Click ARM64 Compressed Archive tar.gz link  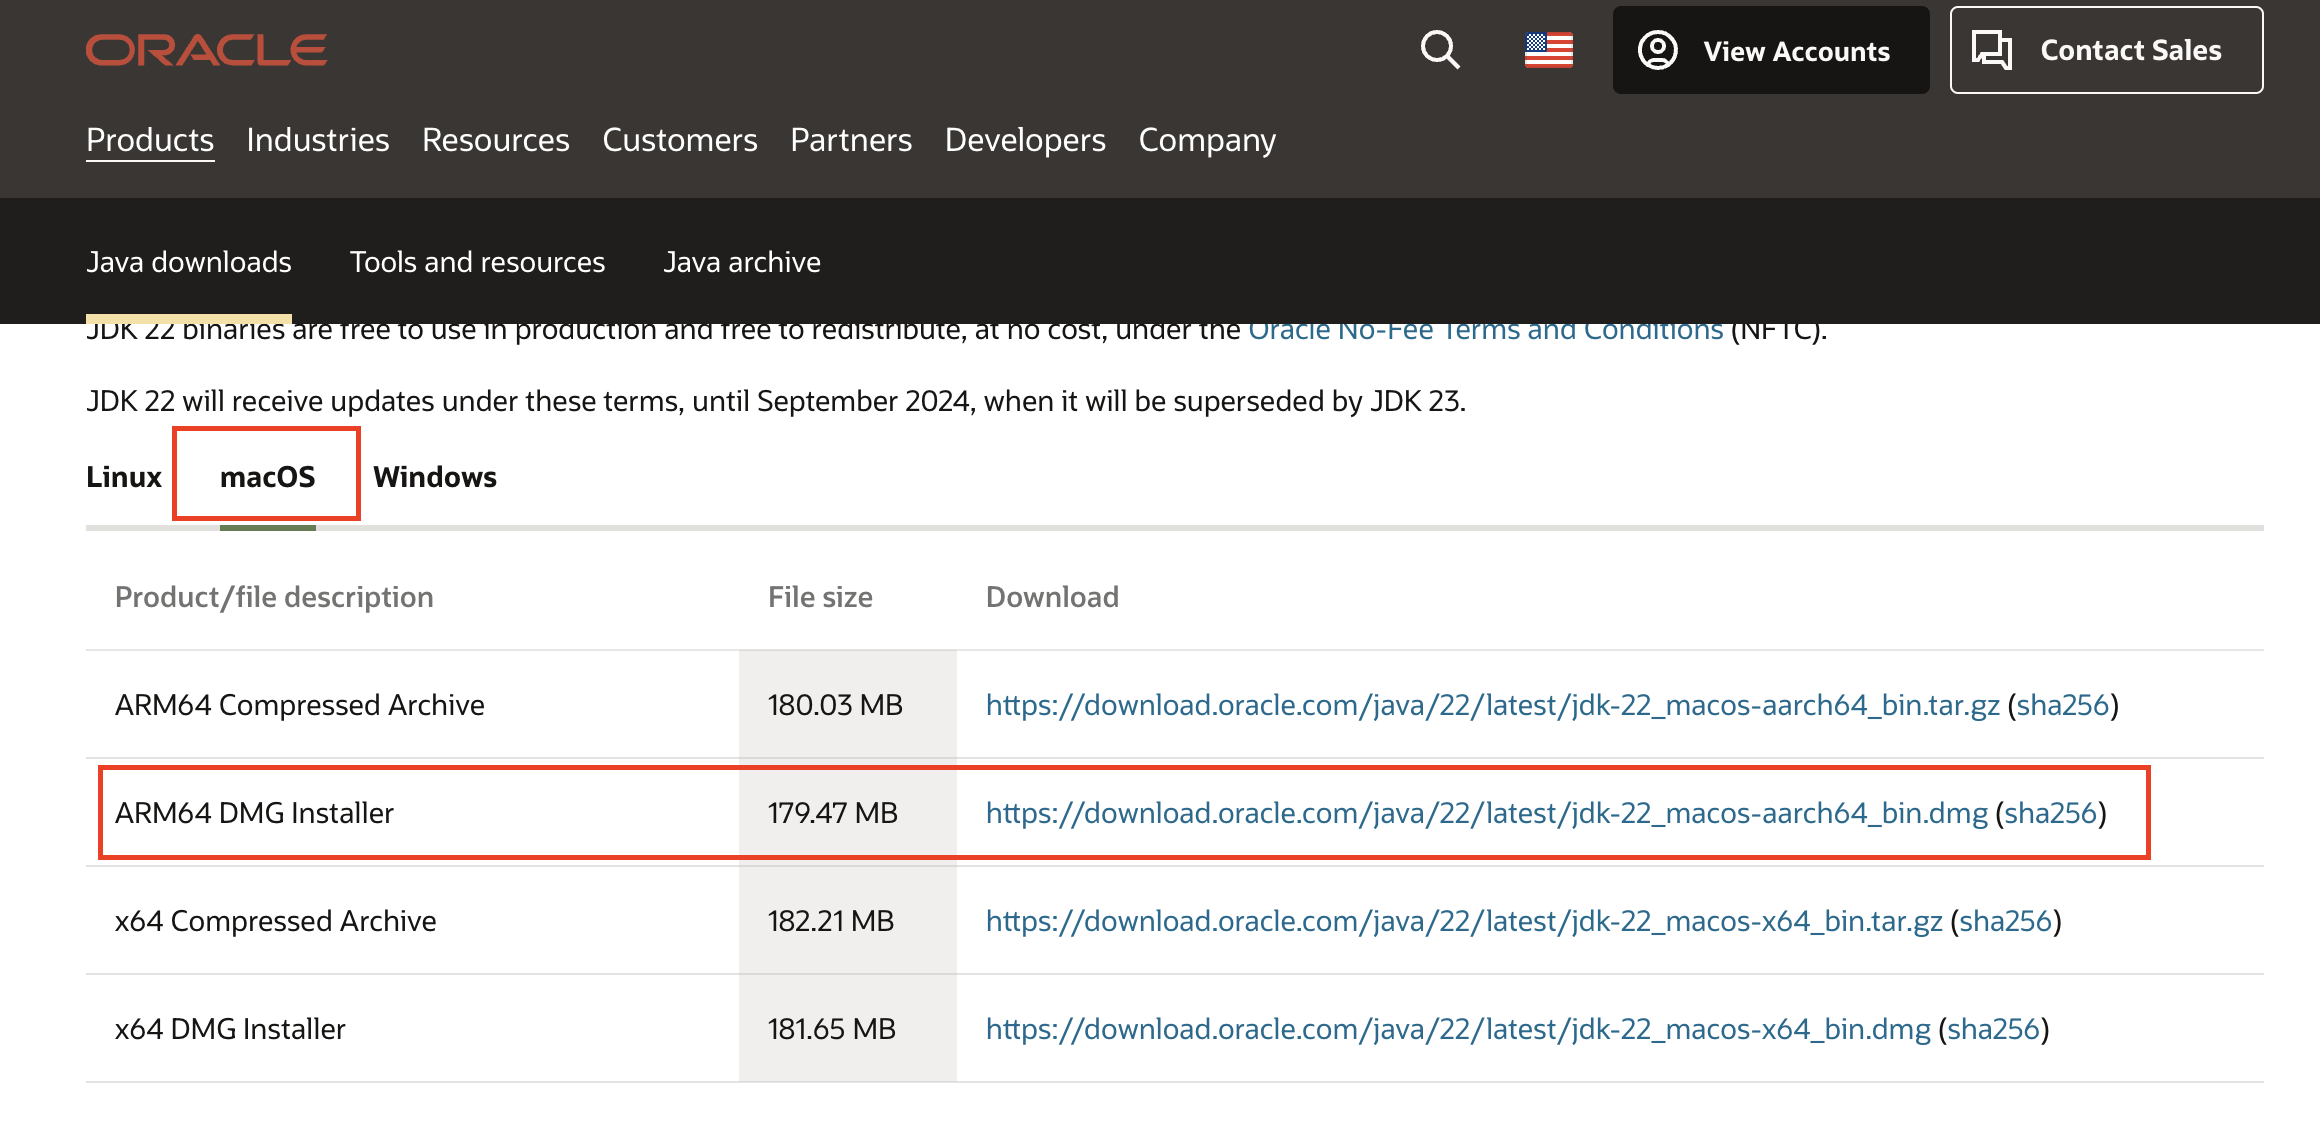tap(1492, 705)
